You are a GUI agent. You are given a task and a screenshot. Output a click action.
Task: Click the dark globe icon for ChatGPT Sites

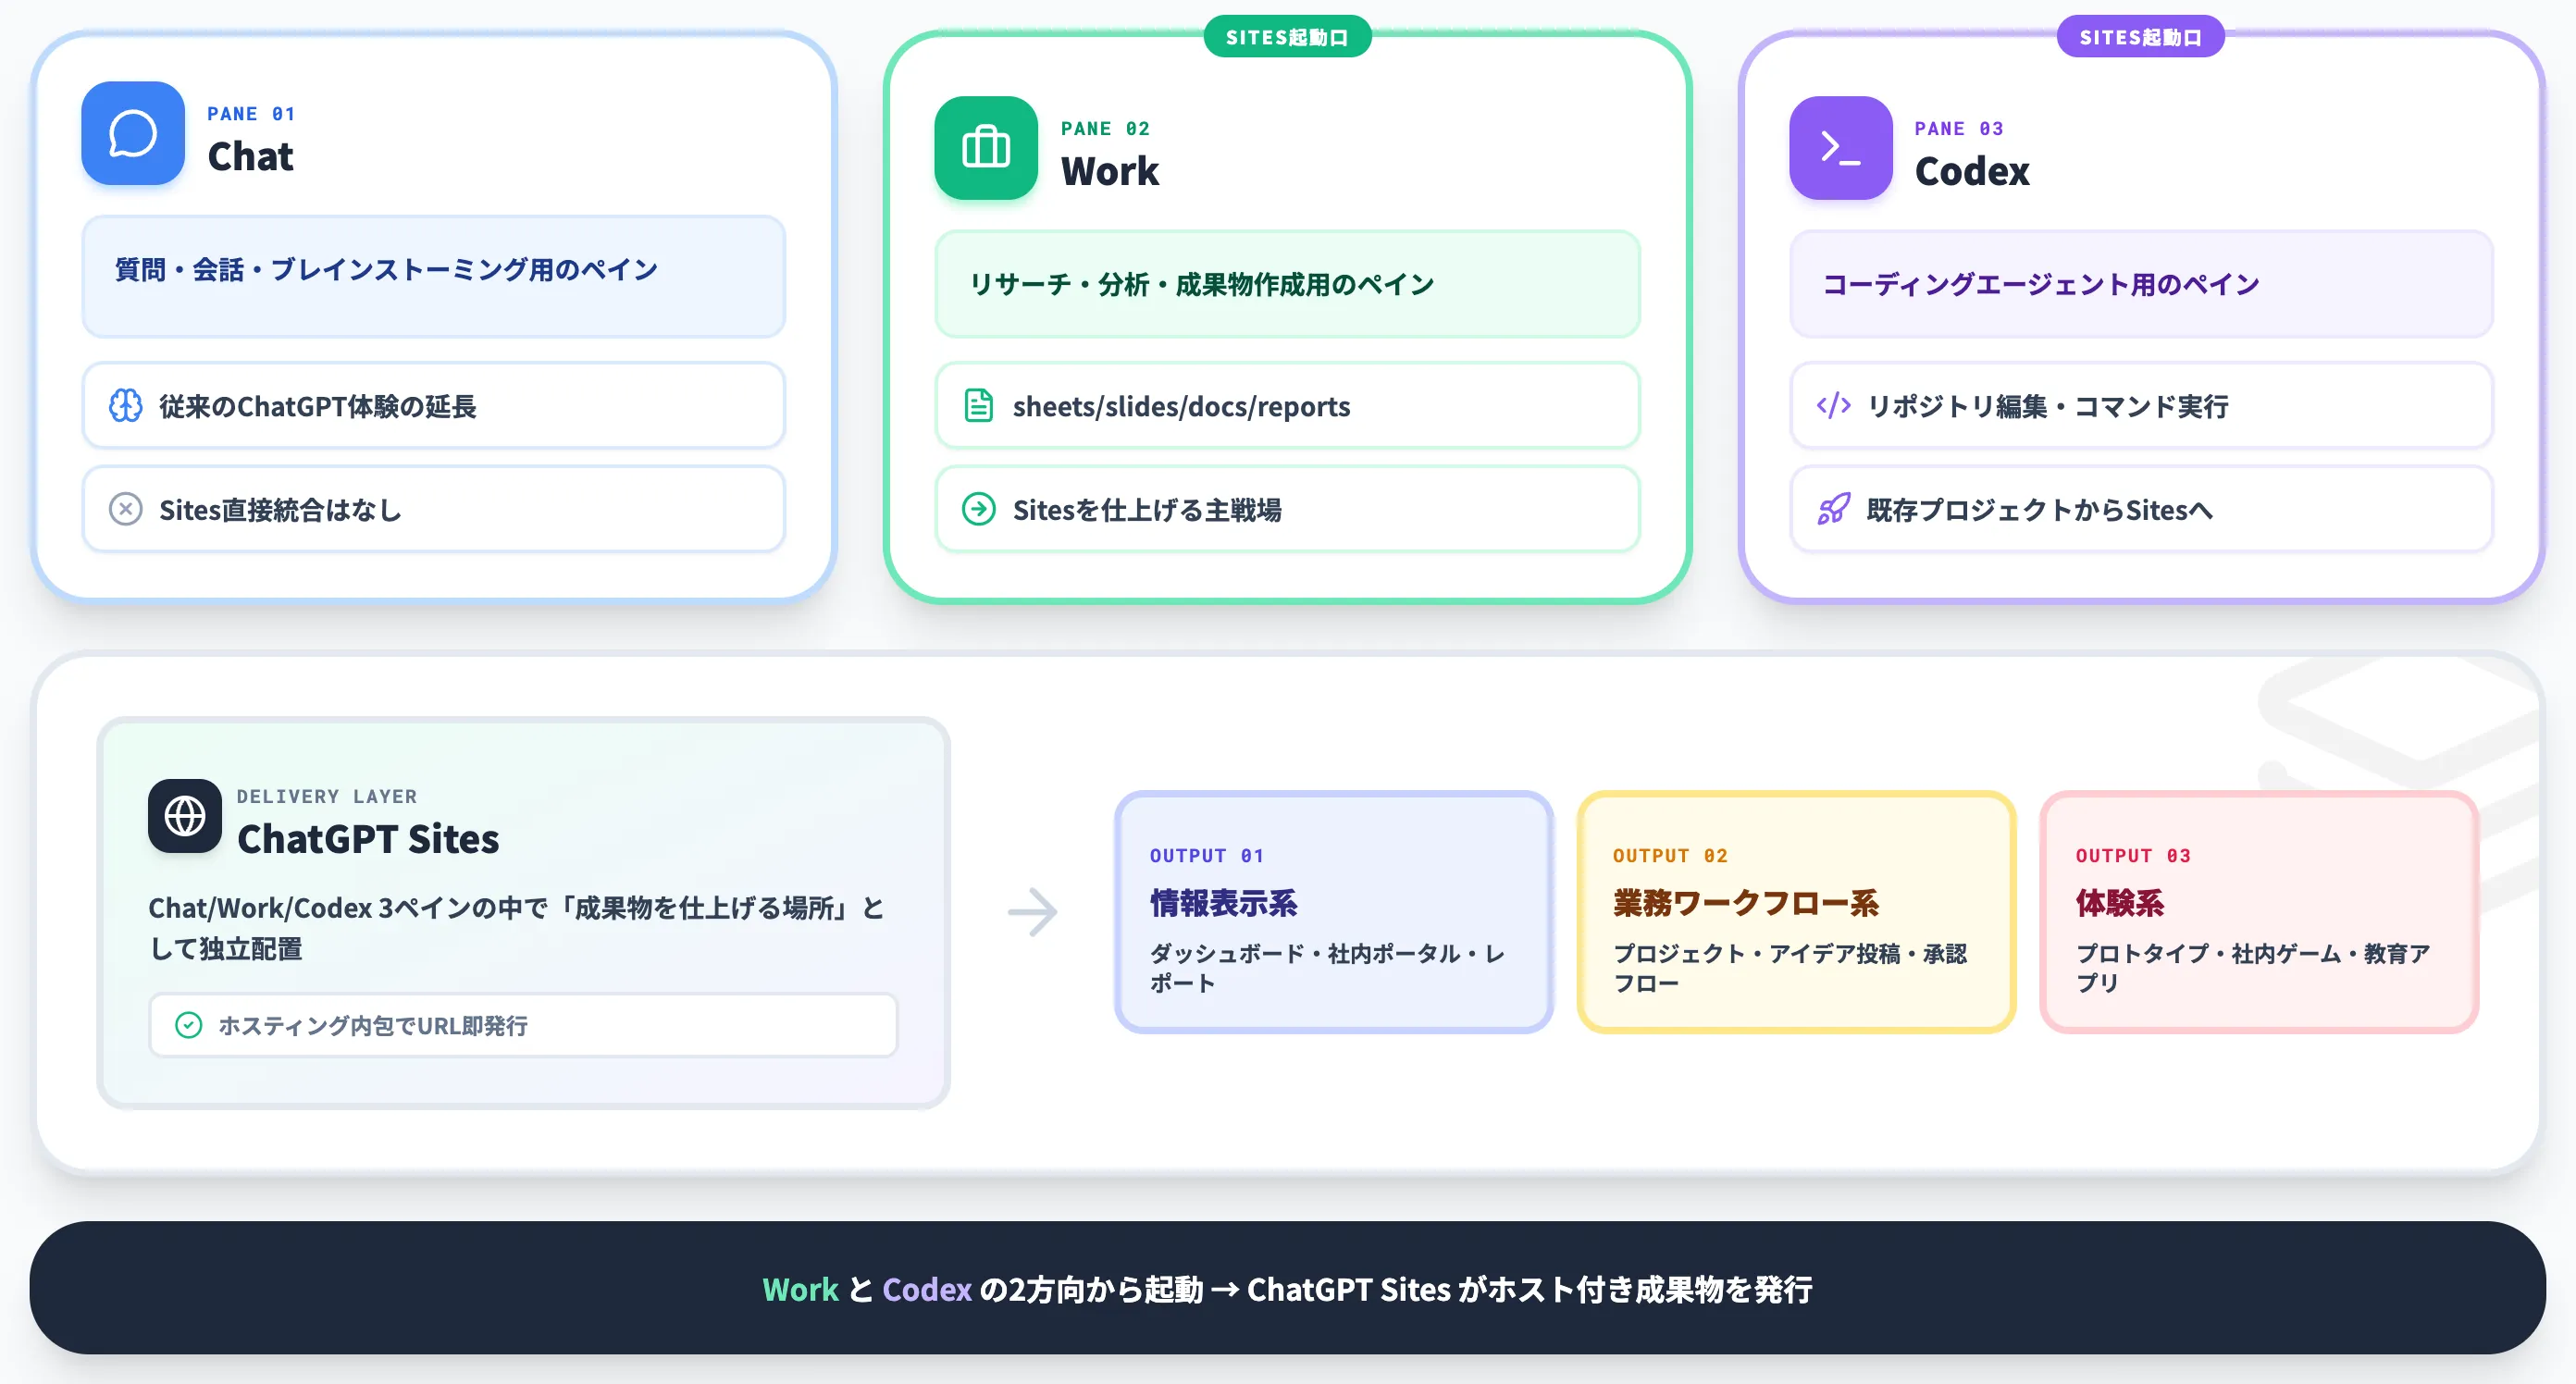pos(185,816)
